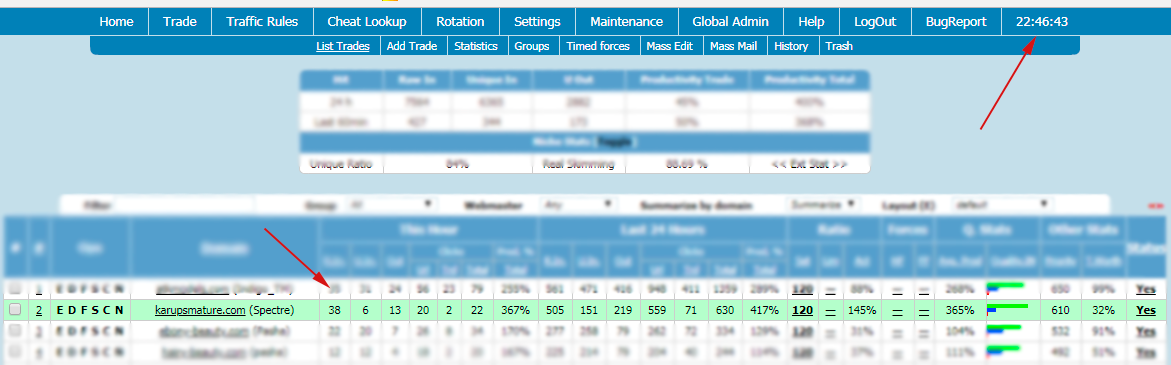1171x365 pixels.
Task: Click E option letter in karupsmature.com row
Action: tap(60, 310)
